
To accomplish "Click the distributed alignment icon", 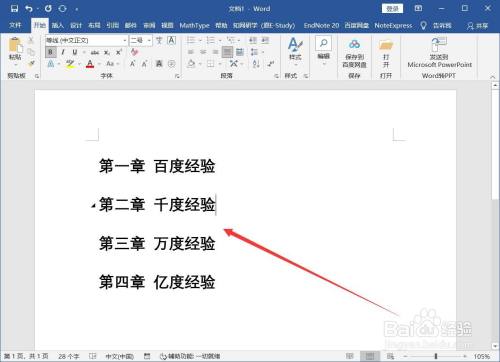I will (240, 52).
